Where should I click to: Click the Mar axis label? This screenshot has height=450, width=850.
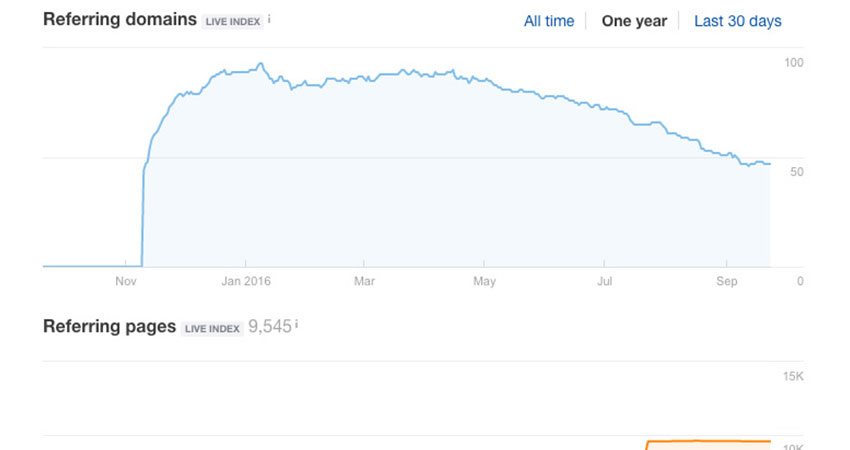[x=365, y=282]
